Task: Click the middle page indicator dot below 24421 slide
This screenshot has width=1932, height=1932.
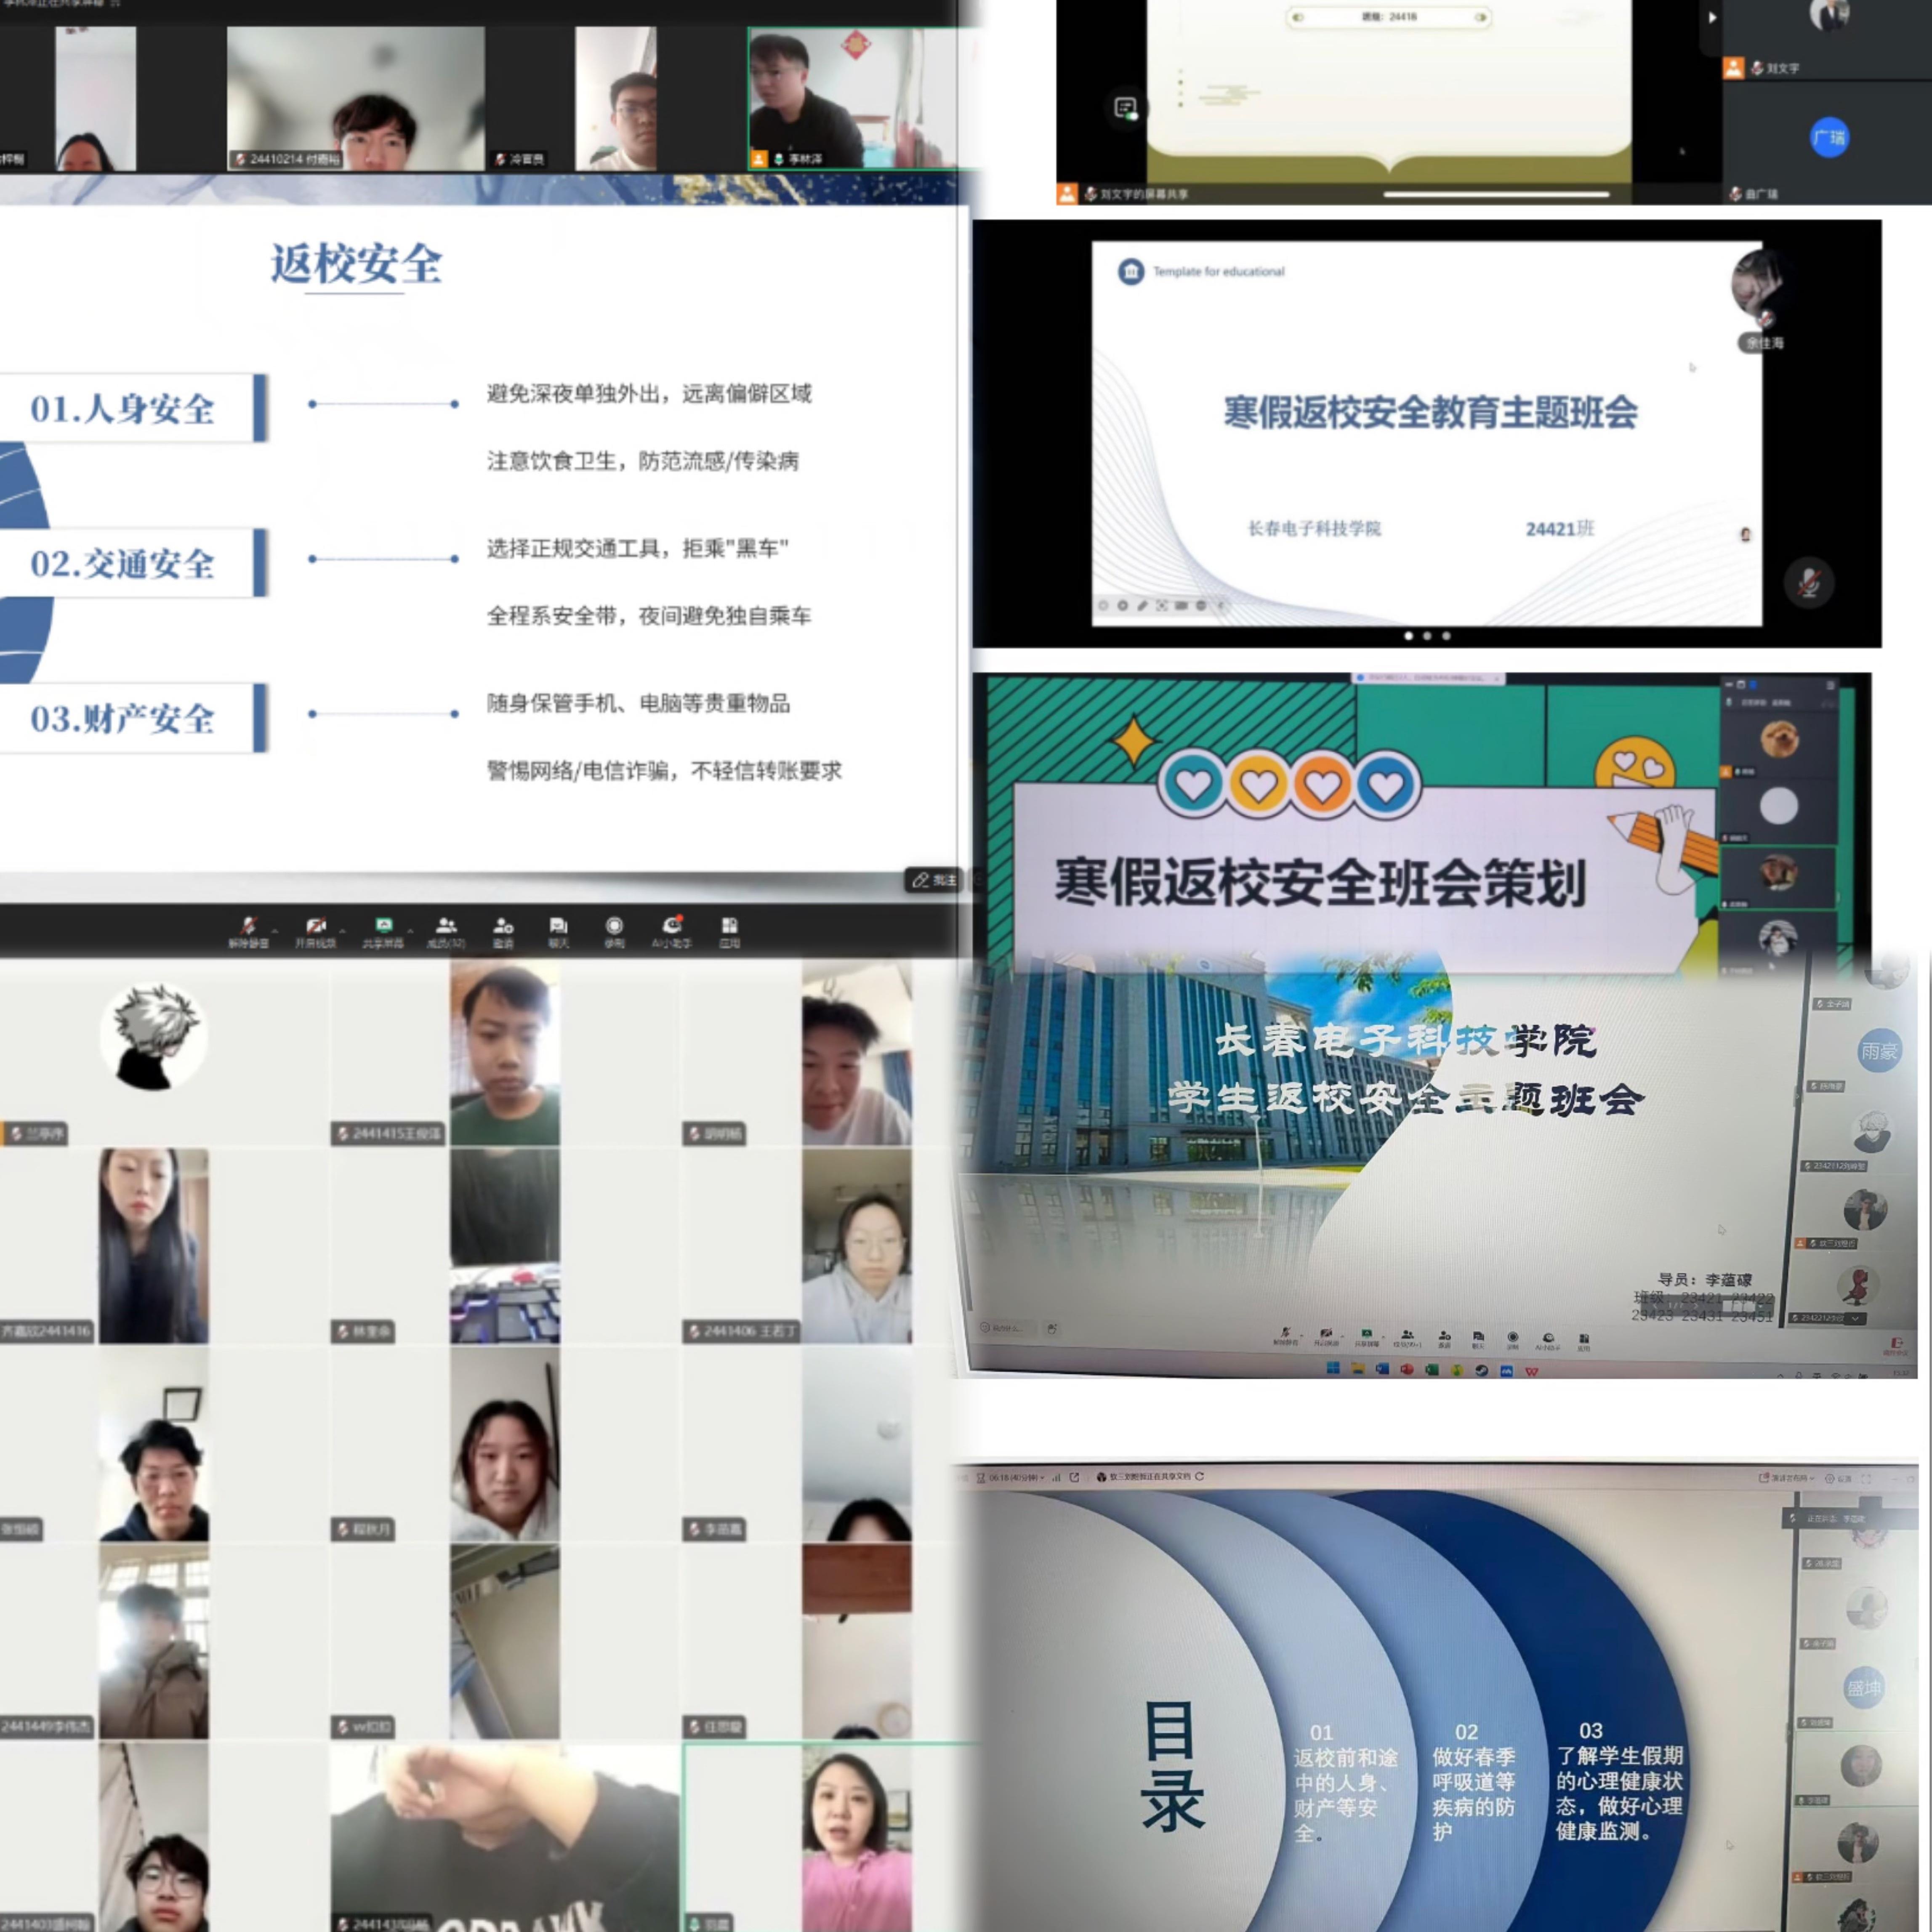Action: pos(1427,636)
